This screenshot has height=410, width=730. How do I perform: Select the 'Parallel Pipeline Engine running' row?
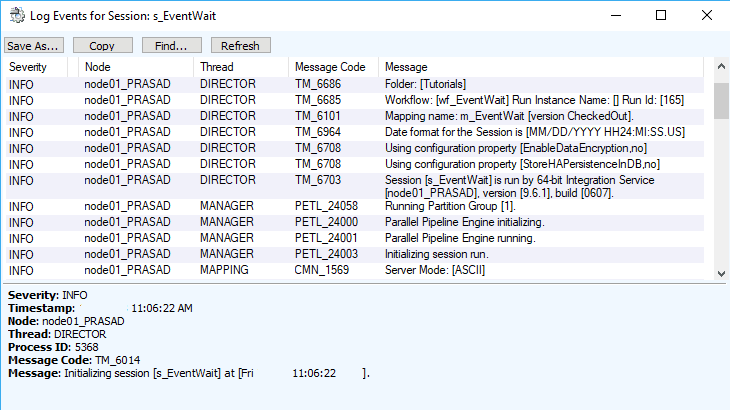pyautogui.click(x=354, y=238)
